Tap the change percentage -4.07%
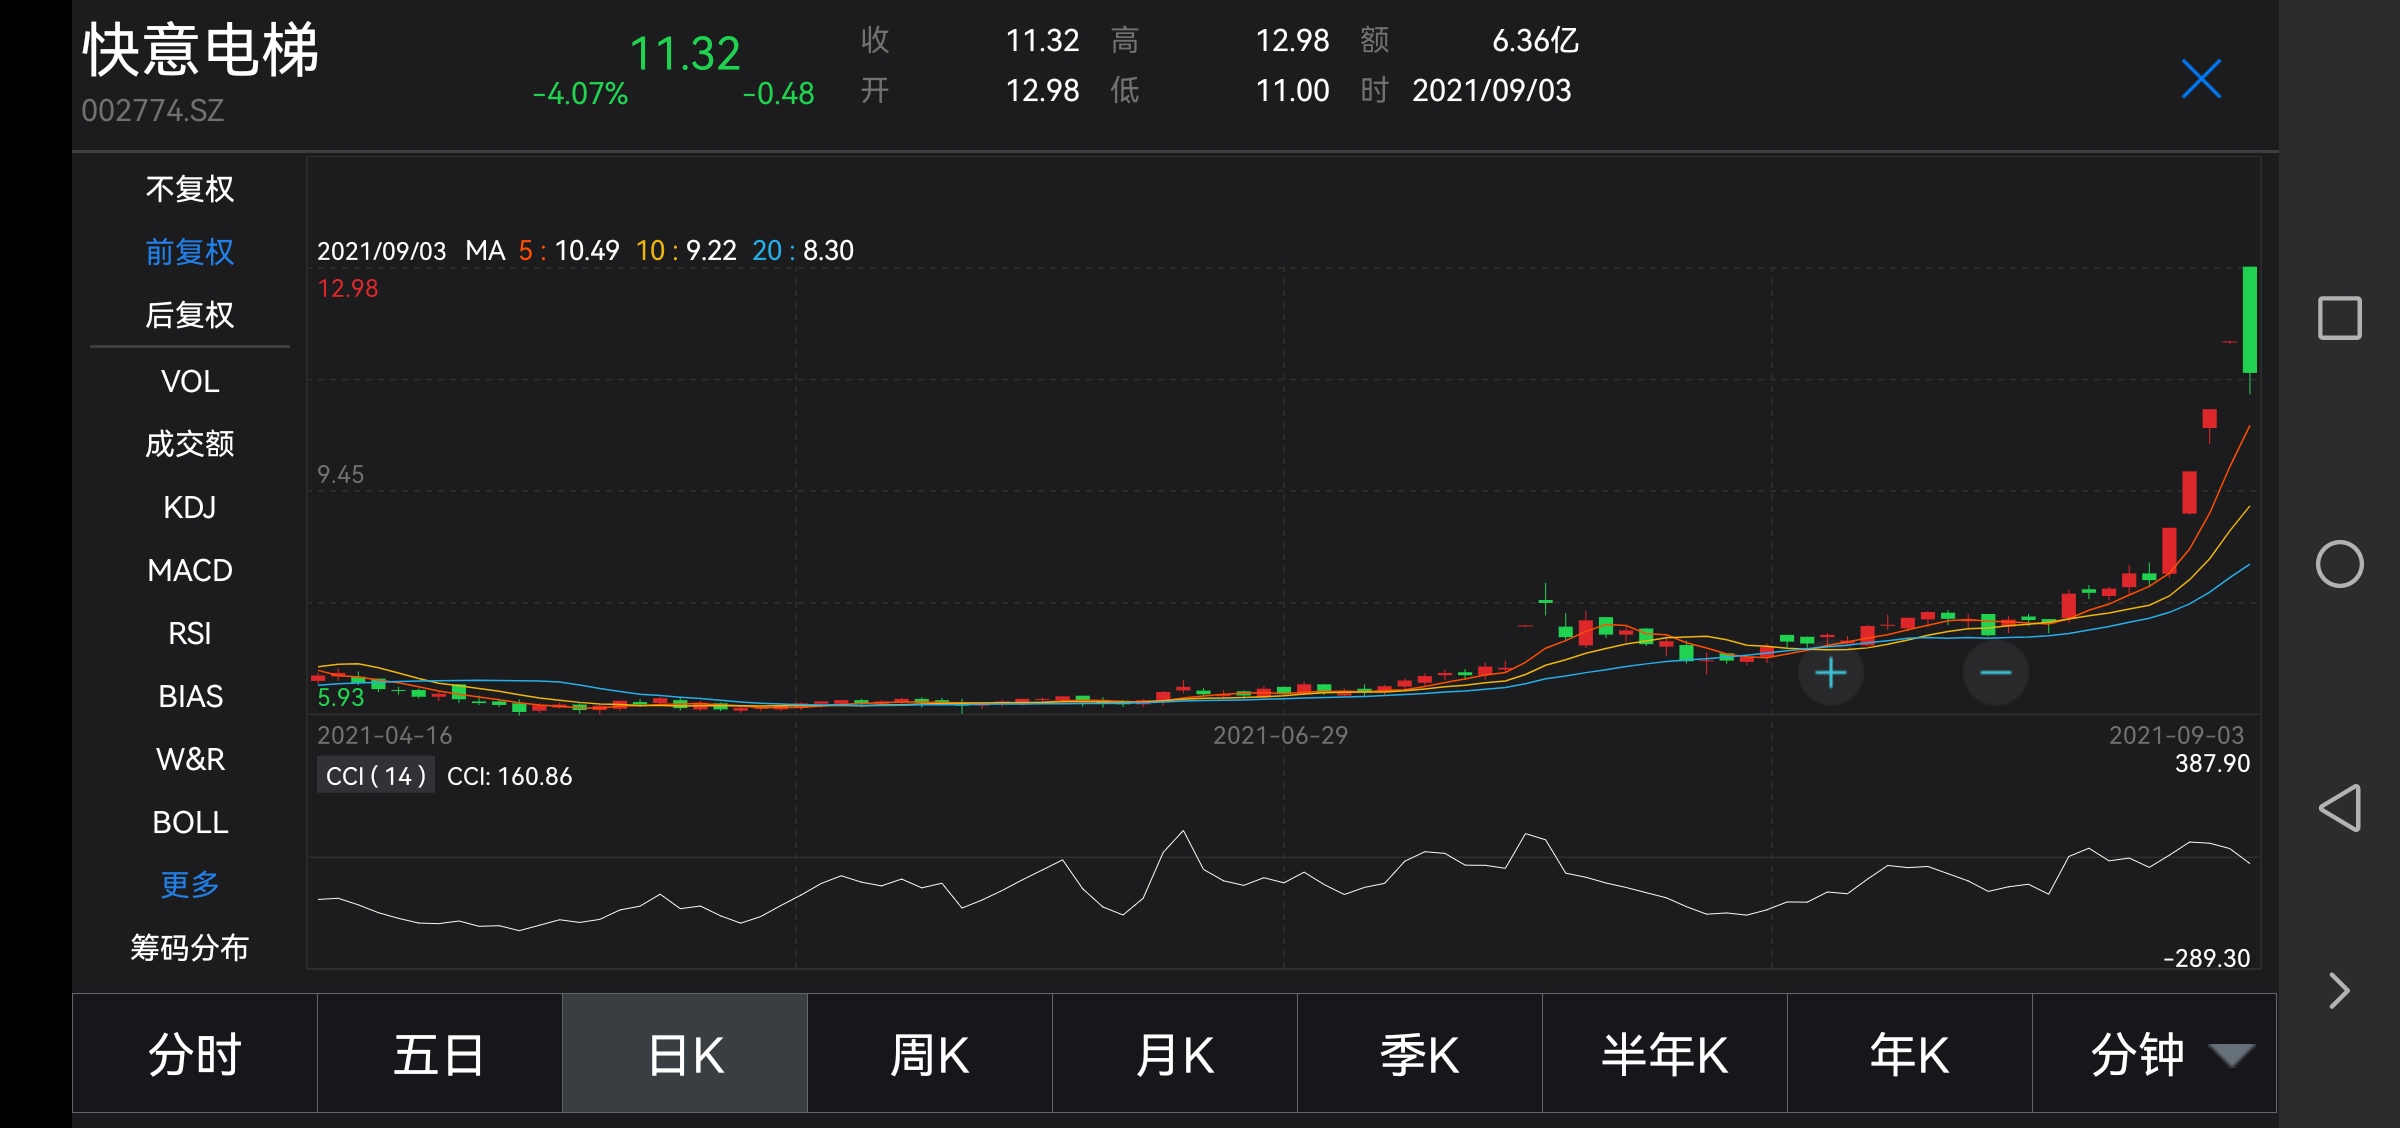 580,94
